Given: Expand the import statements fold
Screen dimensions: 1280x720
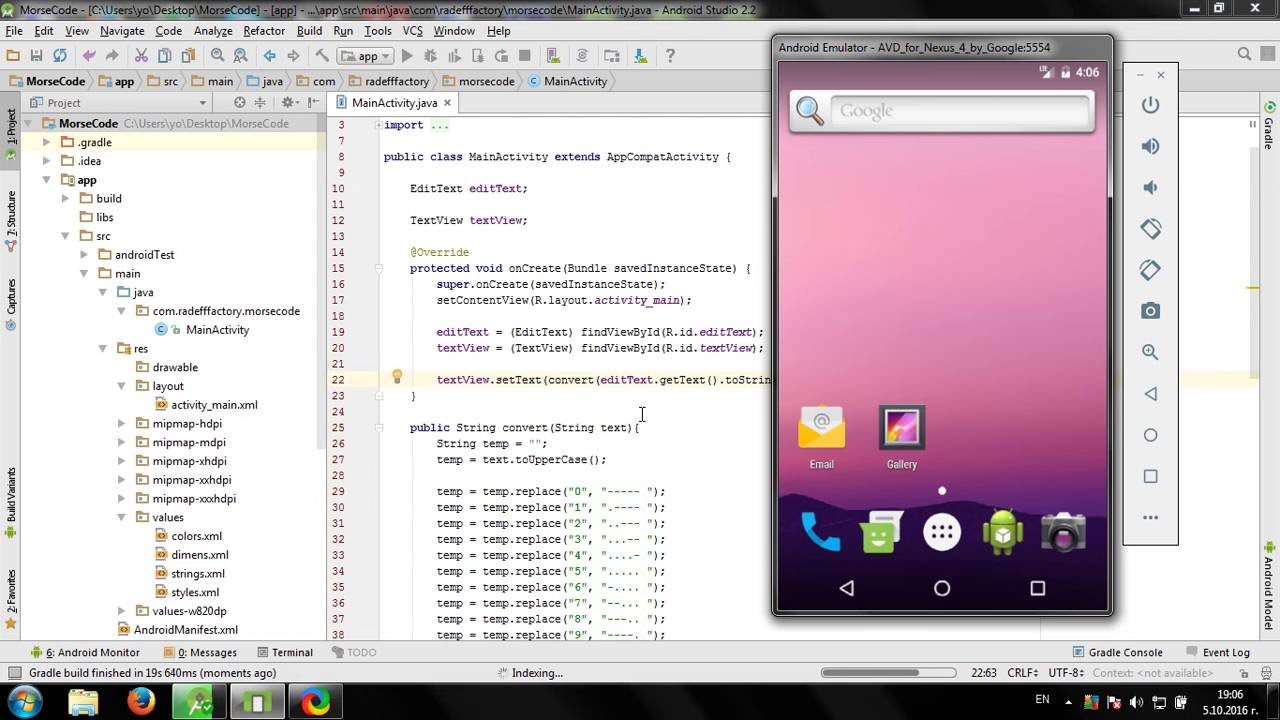Looking at the screenshot, I should [379, 125].
